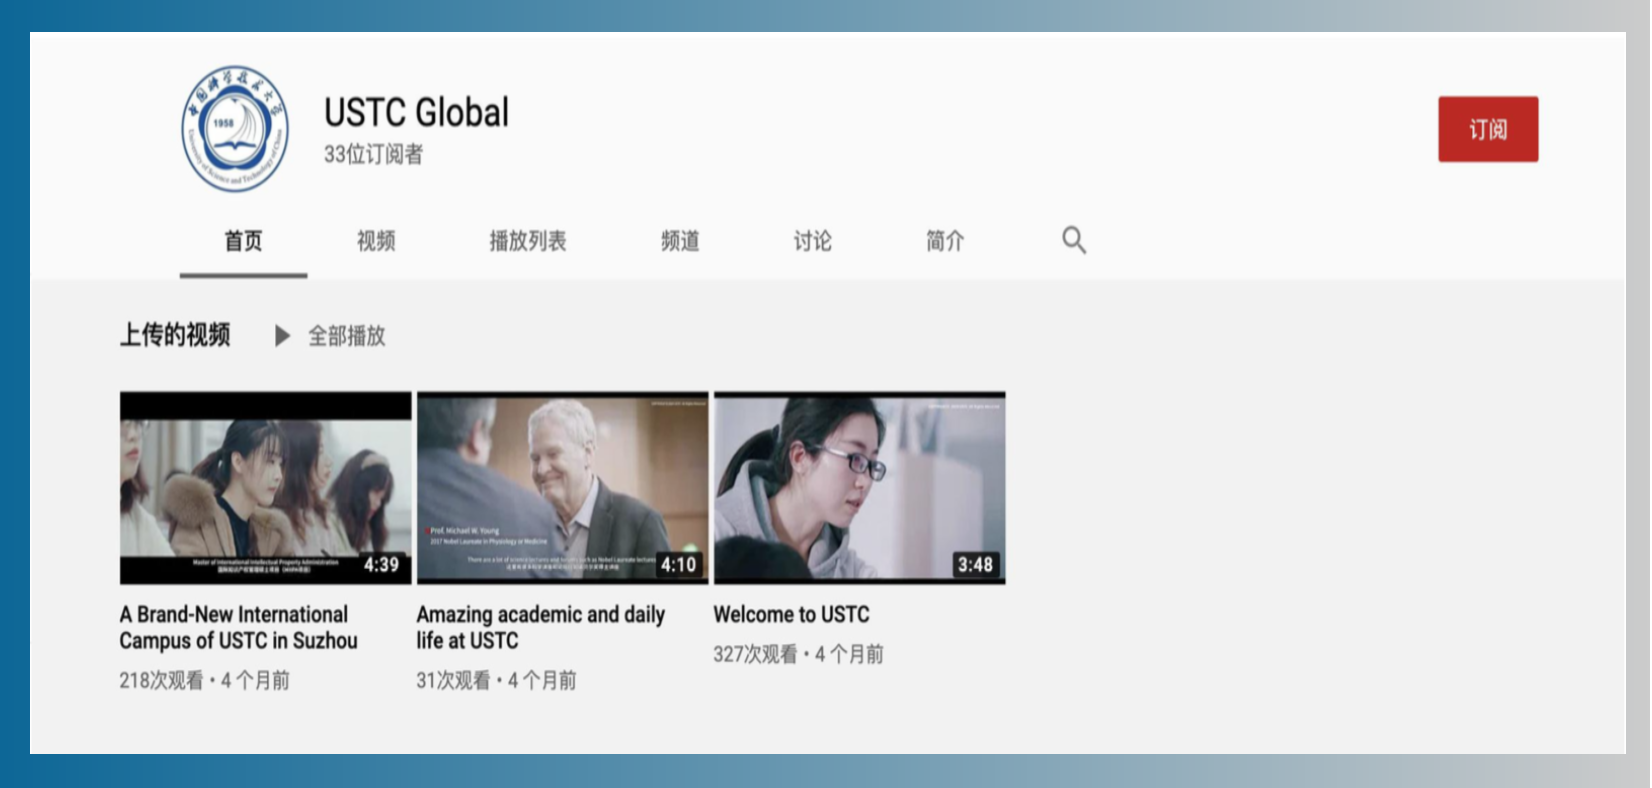Click the play triangle beside 全部播放
1652x788 pixels.
pos(282,336)
